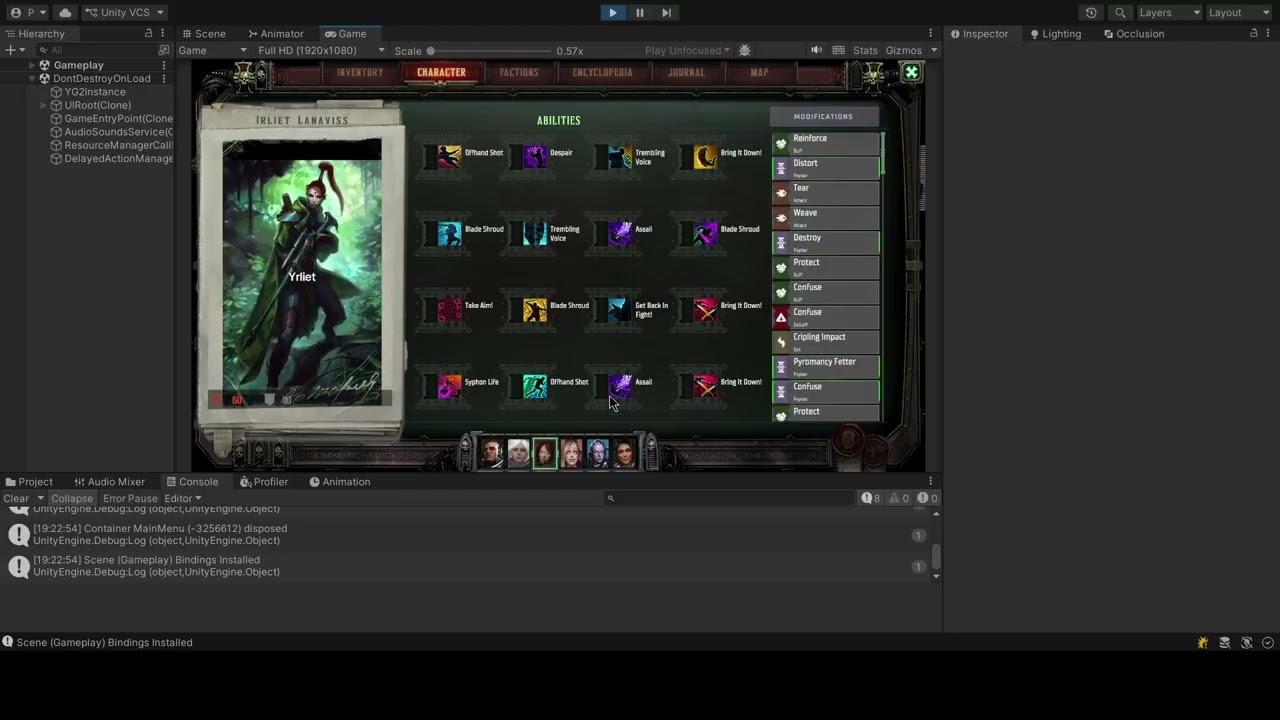Toggle Error Pause in the Console
The height and width of the screenshot is (720, 1280).
click(130, 498)
